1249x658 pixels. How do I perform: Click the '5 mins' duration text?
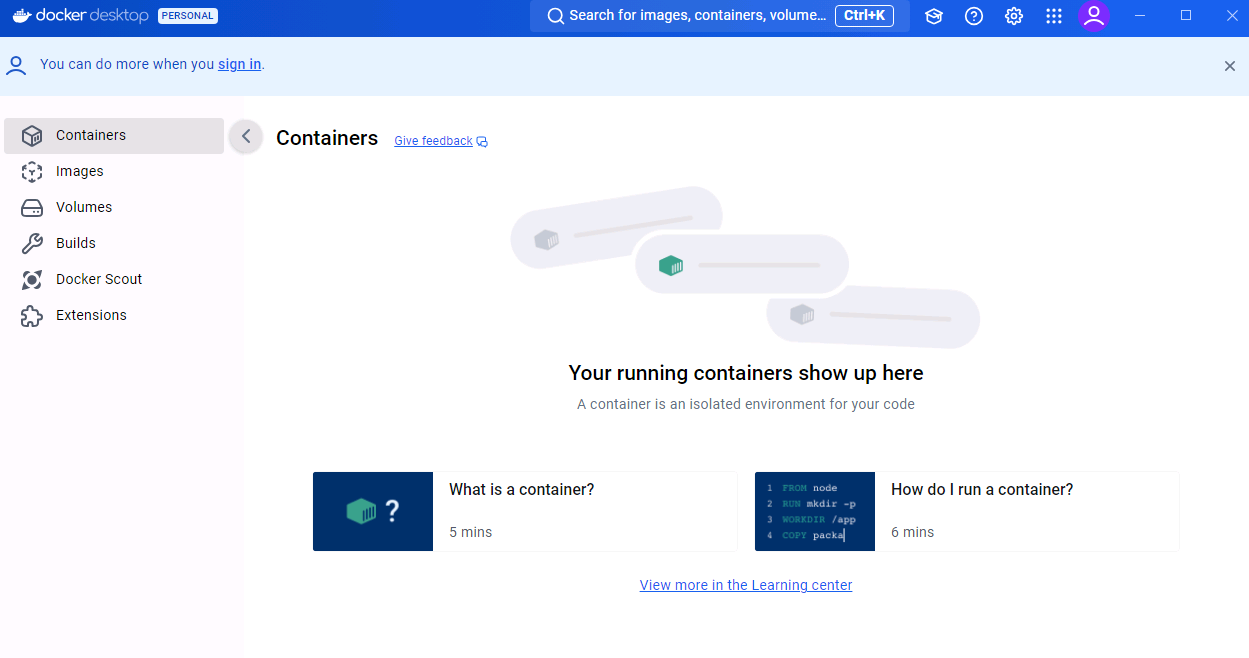[471, 532]
